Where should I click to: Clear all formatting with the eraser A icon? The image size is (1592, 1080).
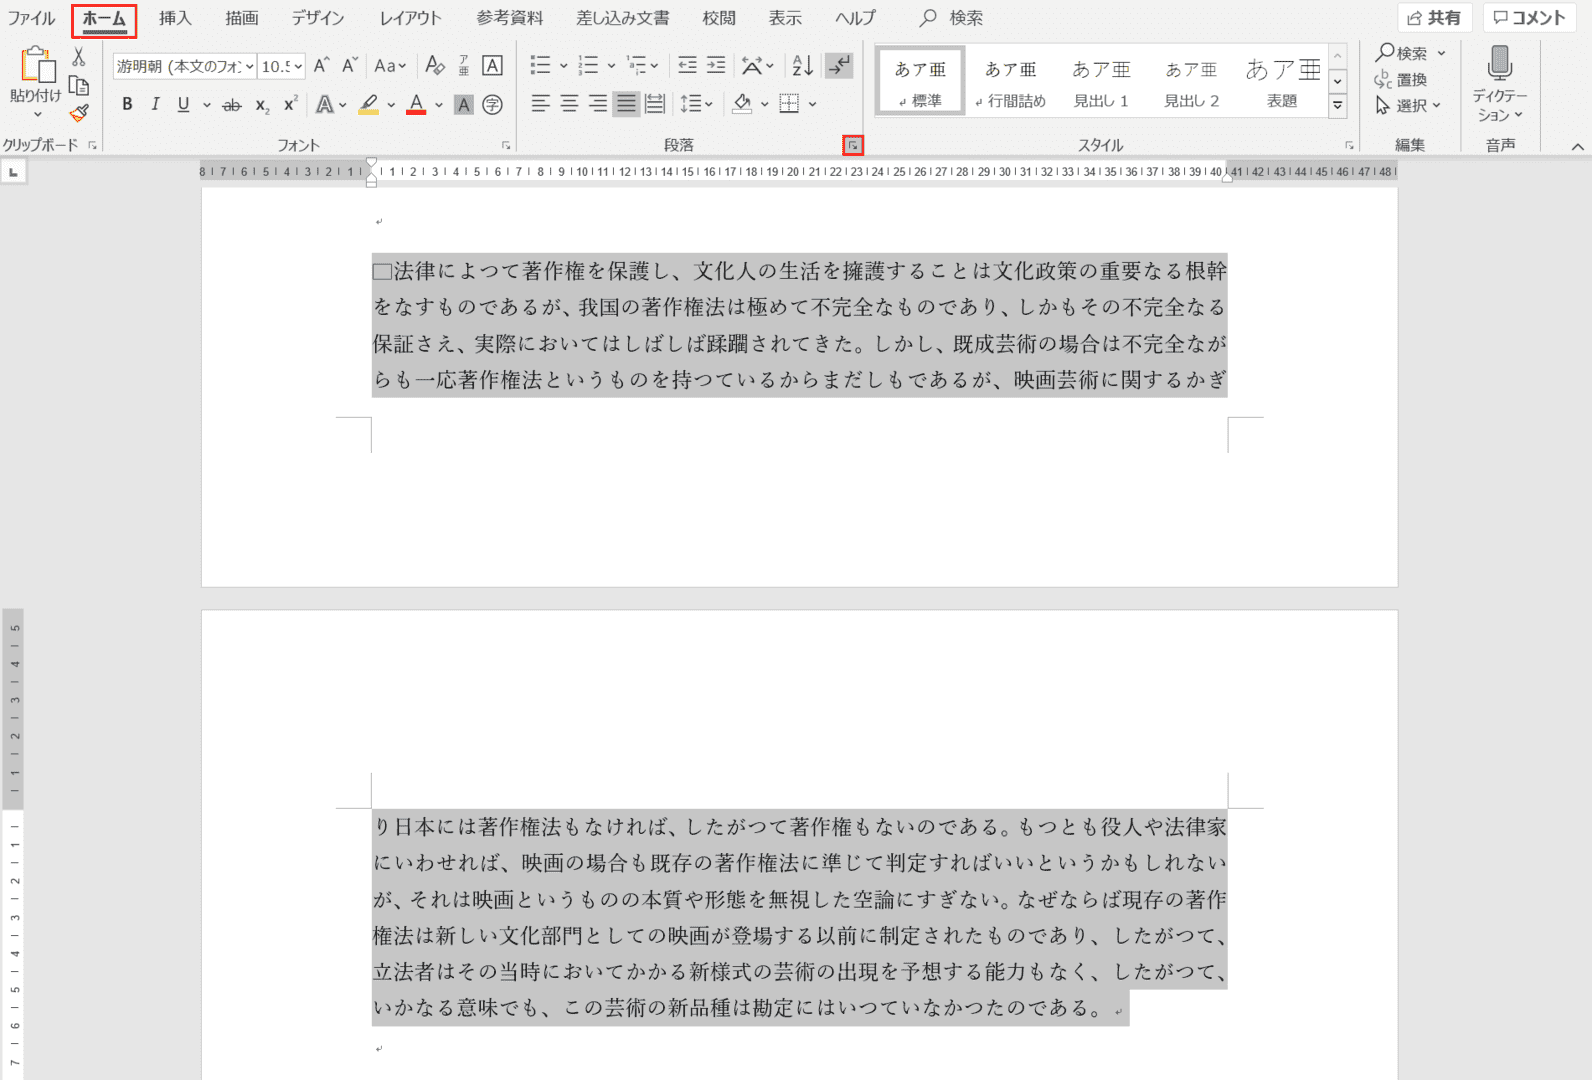434,66
